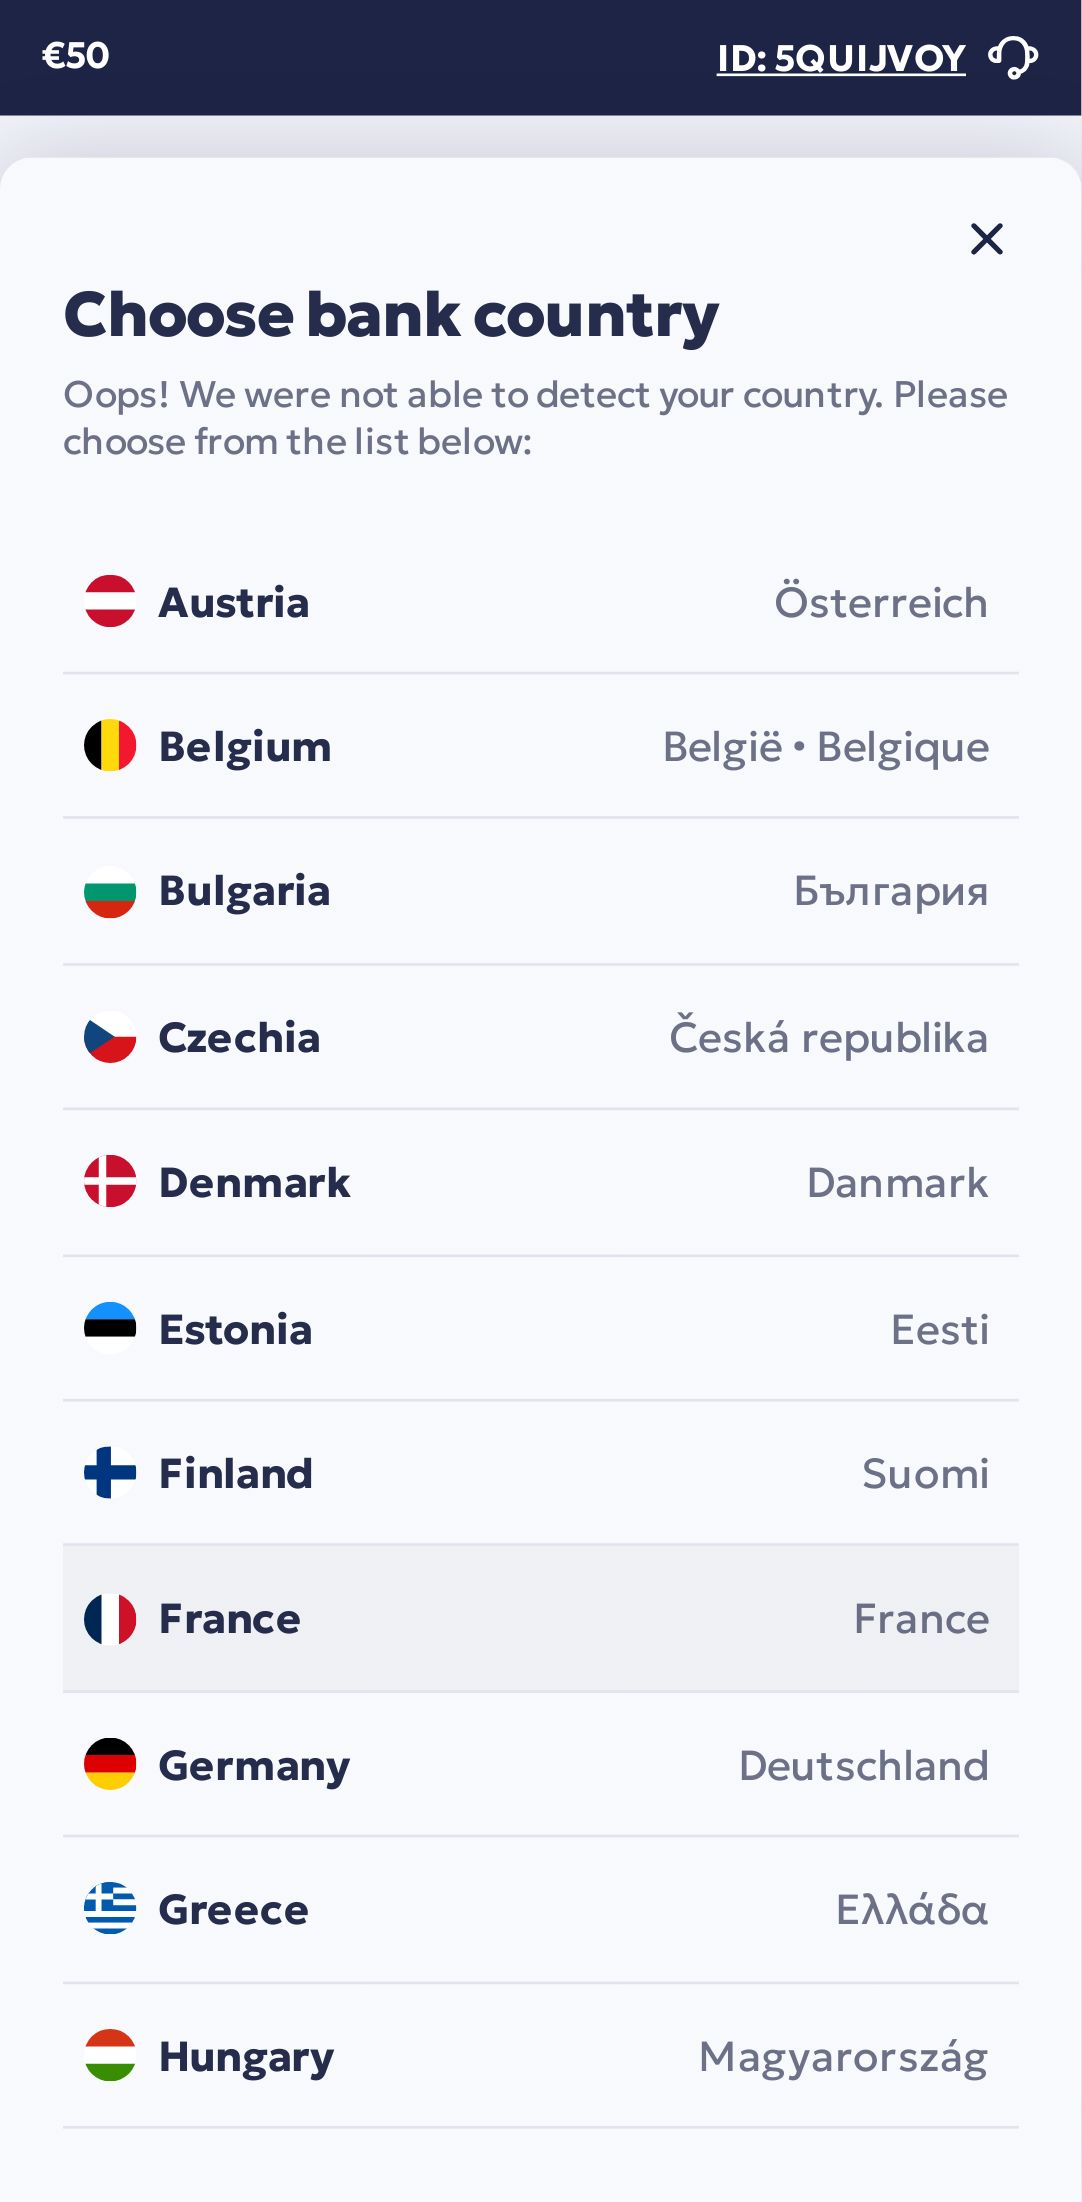
Task: Click the Belgium flag icon
Action: pyautogui.click(x=110, y=746)
